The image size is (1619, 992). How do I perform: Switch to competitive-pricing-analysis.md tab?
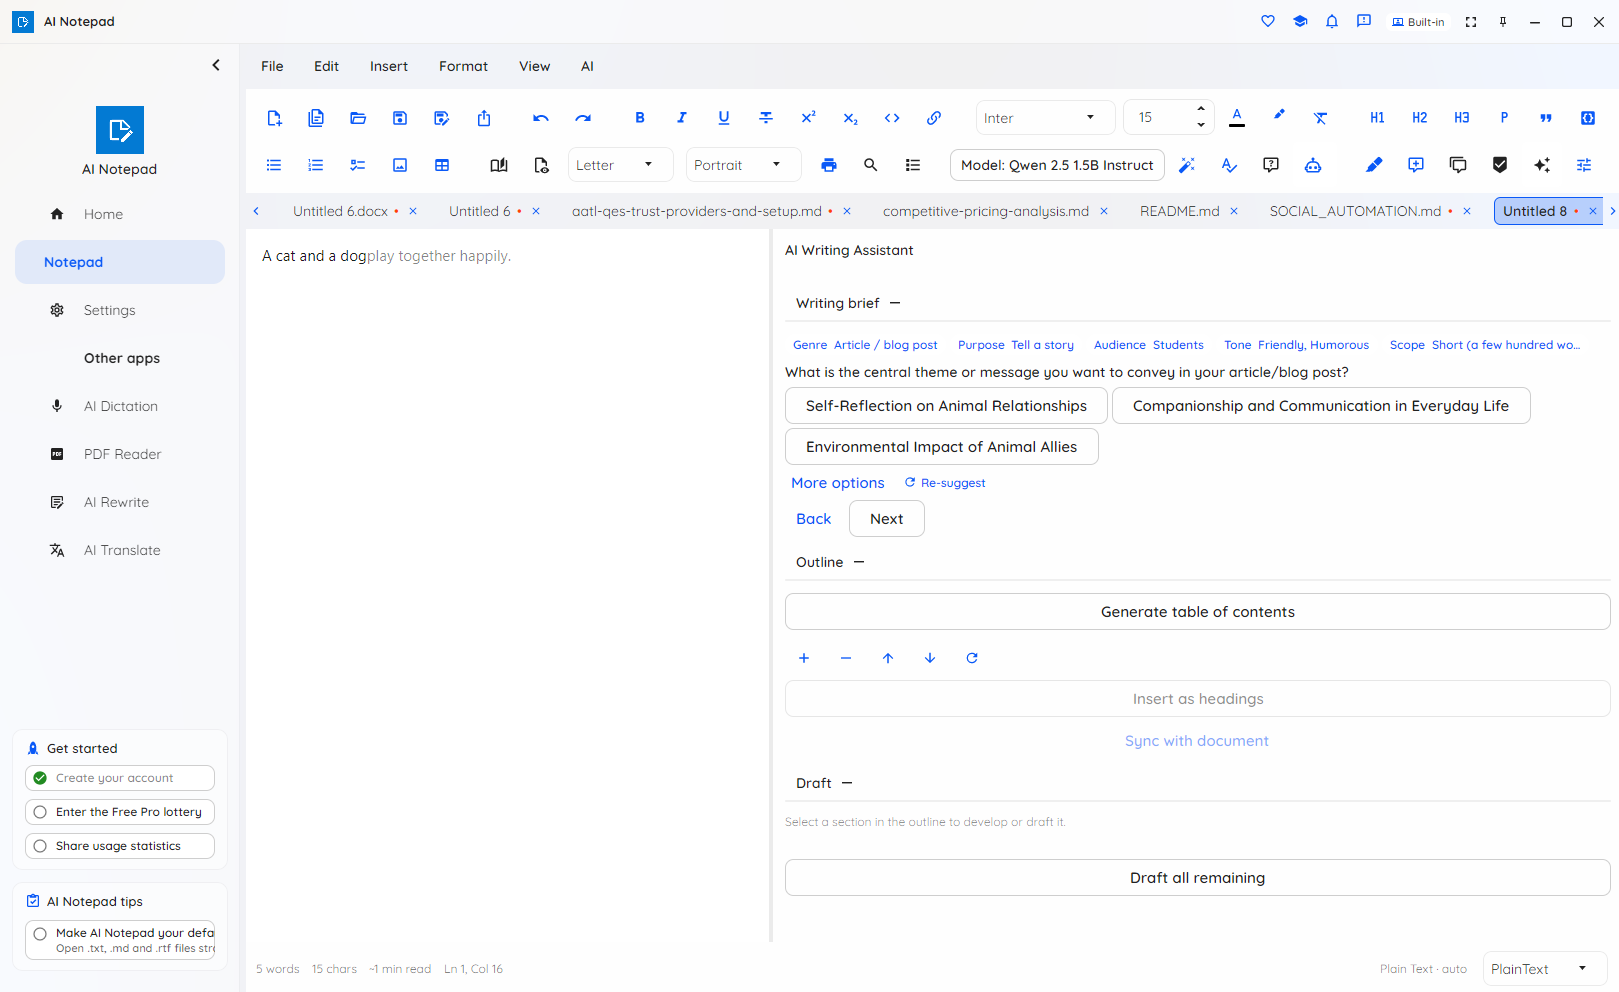click(986, 211)
